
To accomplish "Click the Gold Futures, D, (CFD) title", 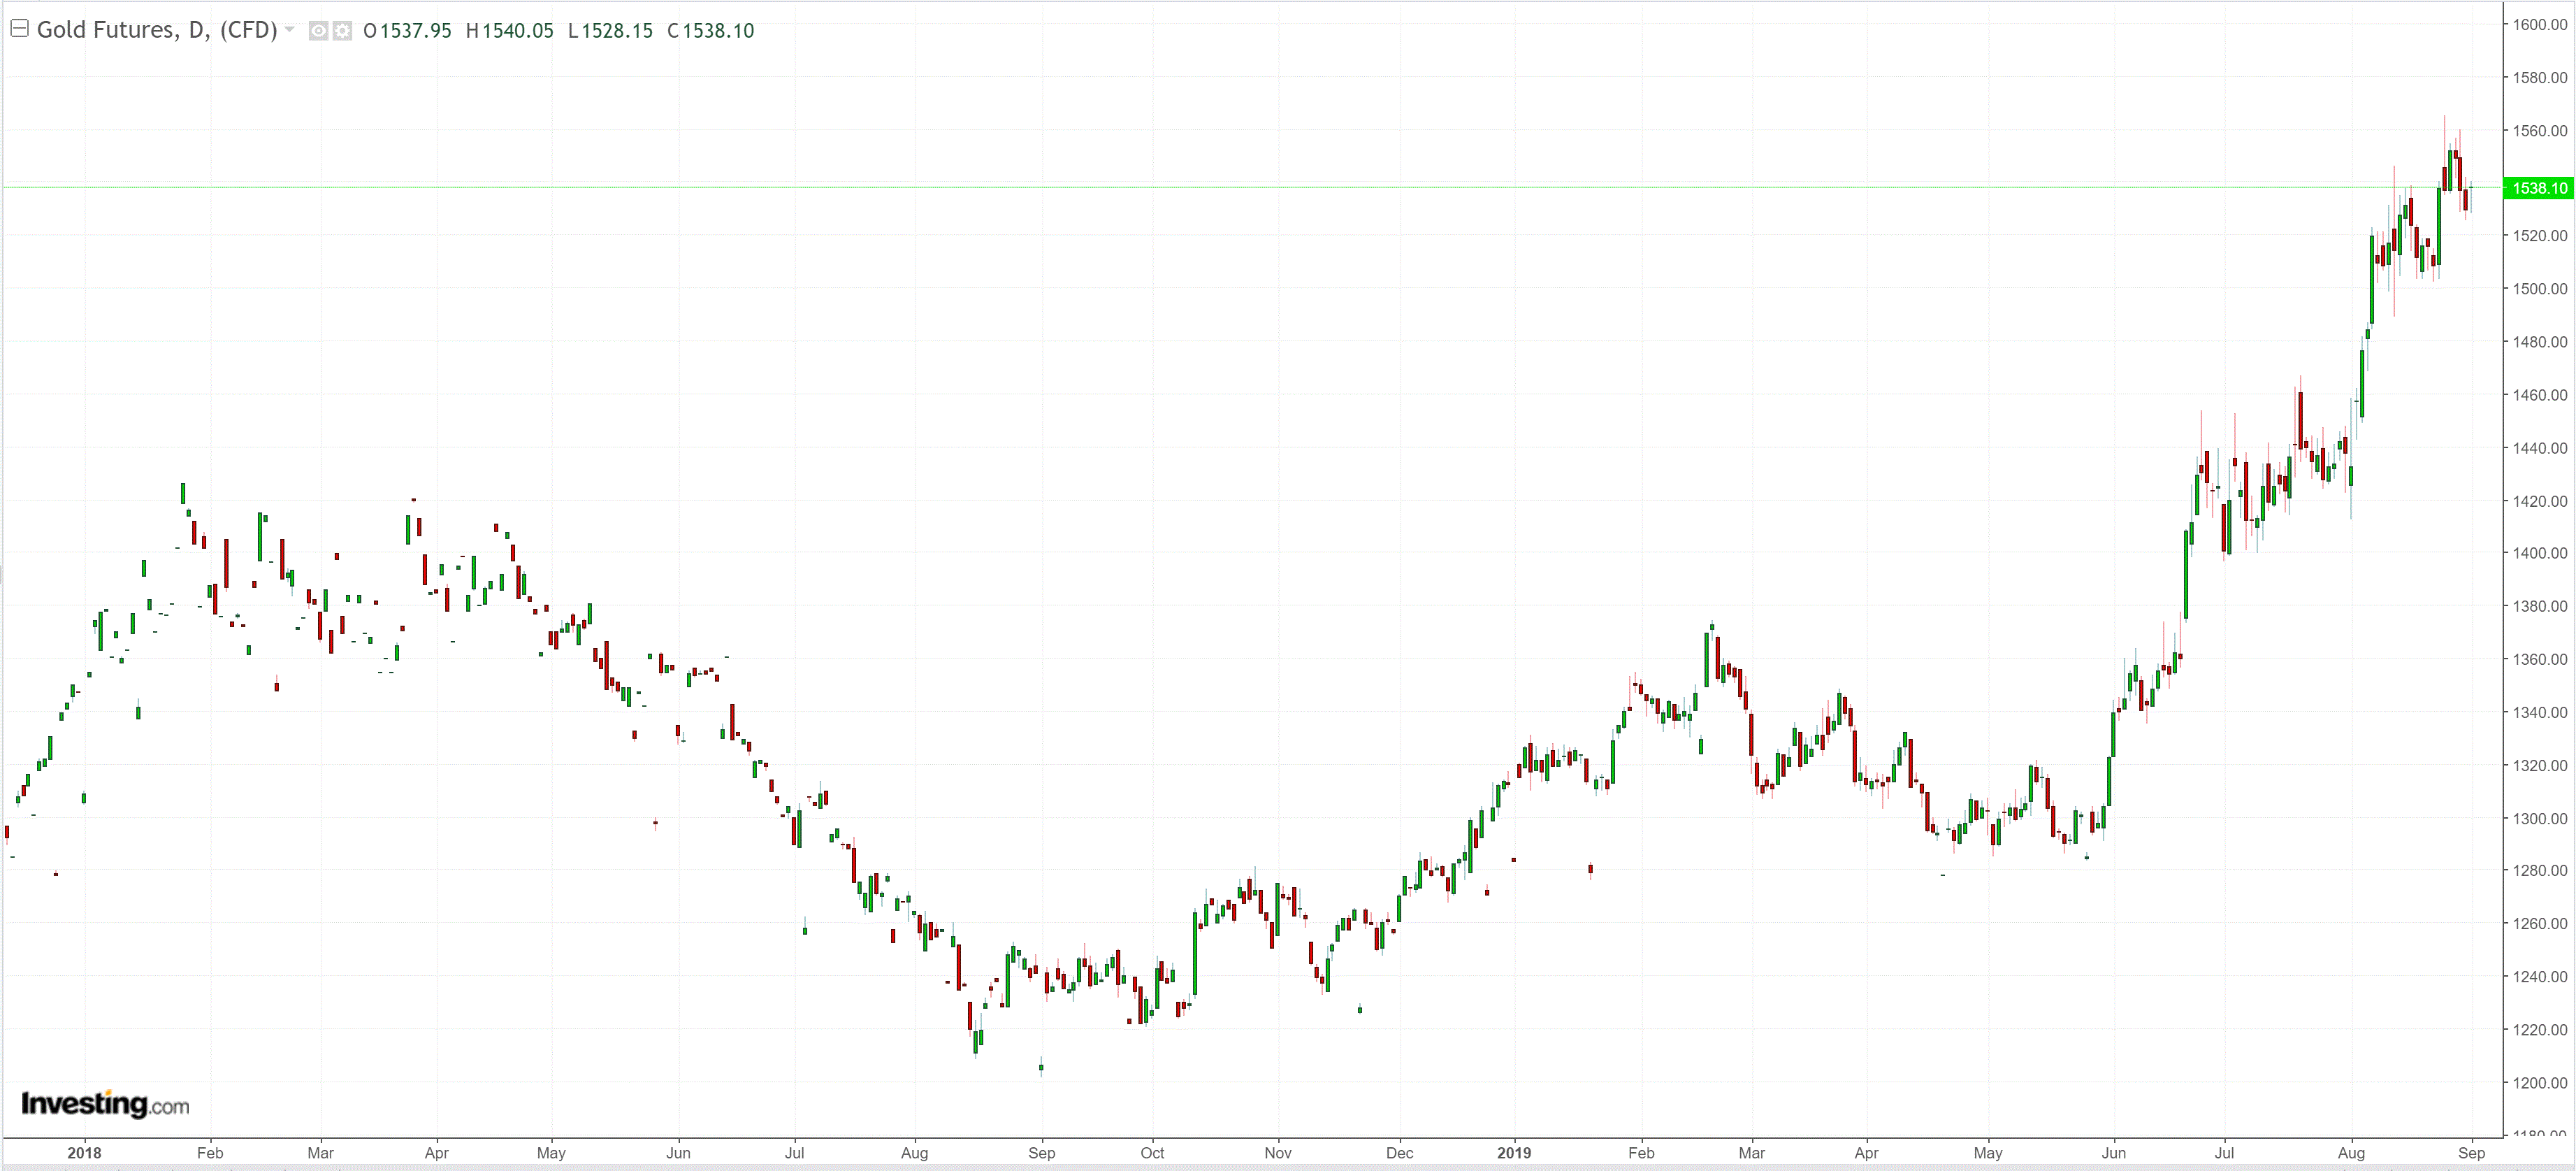I will [x=157, y=30].
